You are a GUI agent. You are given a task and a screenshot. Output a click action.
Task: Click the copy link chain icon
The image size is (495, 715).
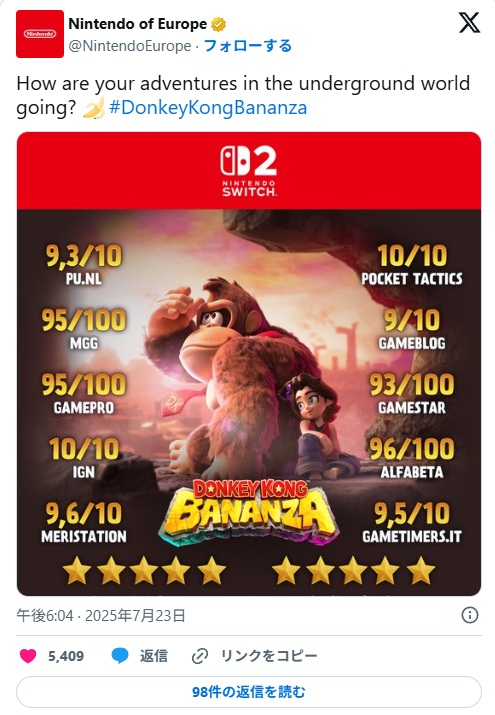tap(200, 656)
